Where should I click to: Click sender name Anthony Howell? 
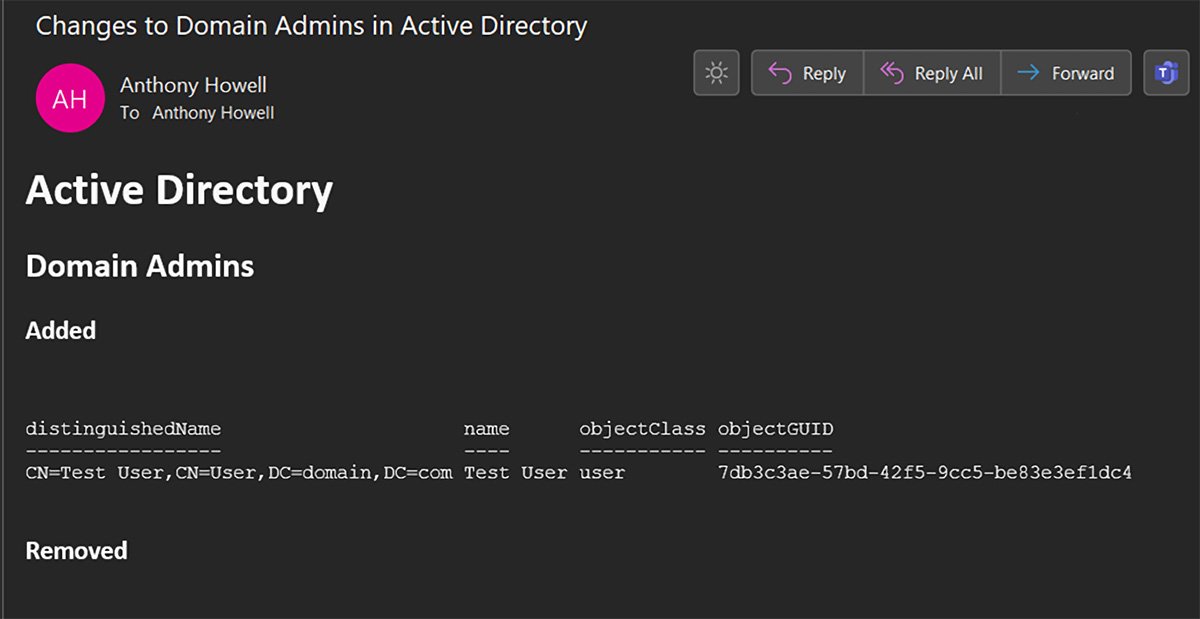coord(192,86)
